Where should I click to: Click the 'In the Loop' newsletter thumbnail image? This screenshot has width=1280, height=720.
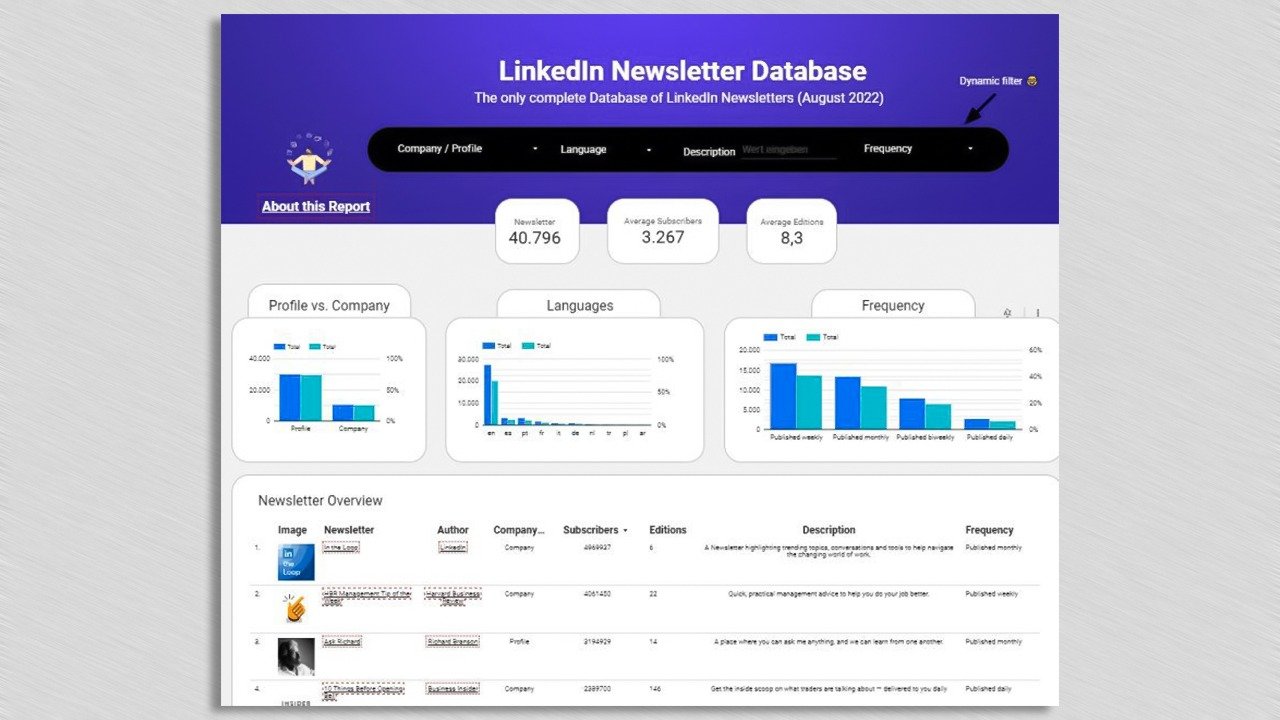[x=296, y=562]
